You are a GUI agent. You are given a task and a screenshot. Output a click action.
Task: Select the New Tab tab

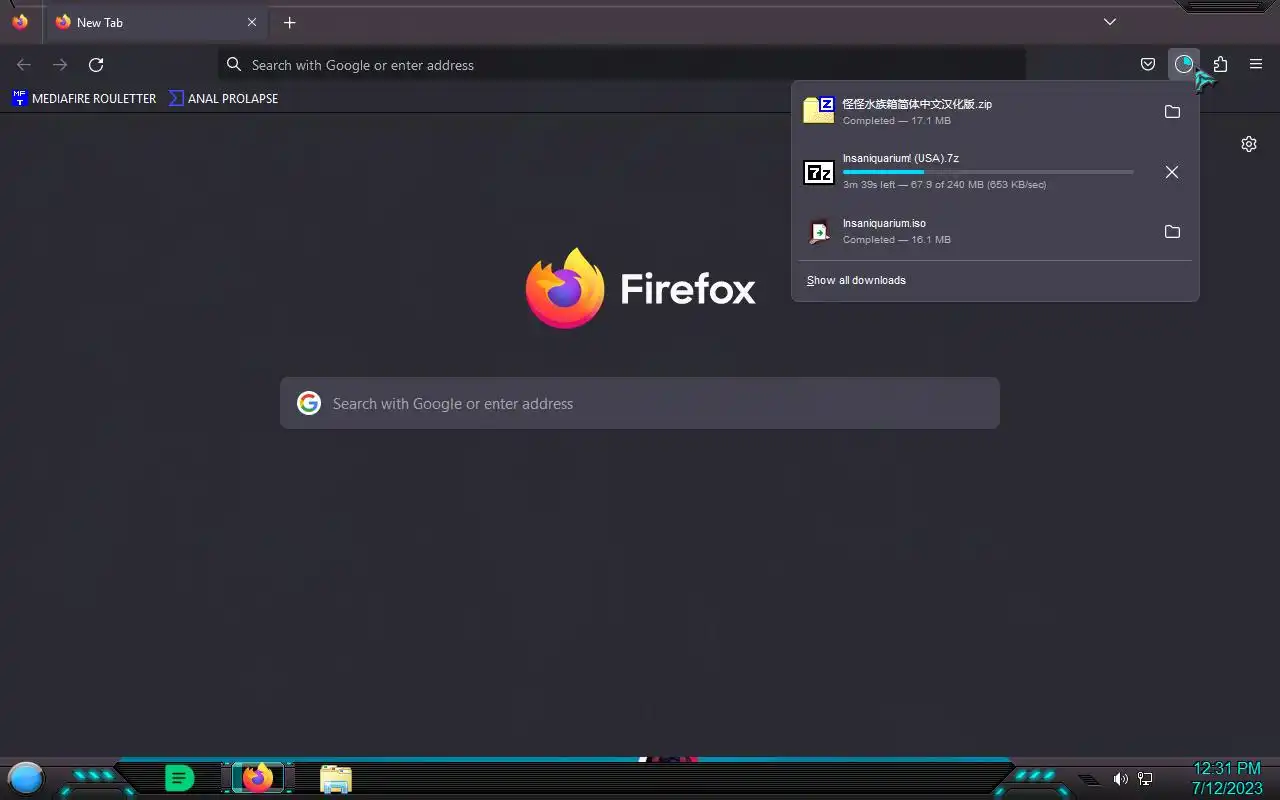[156, 22]
